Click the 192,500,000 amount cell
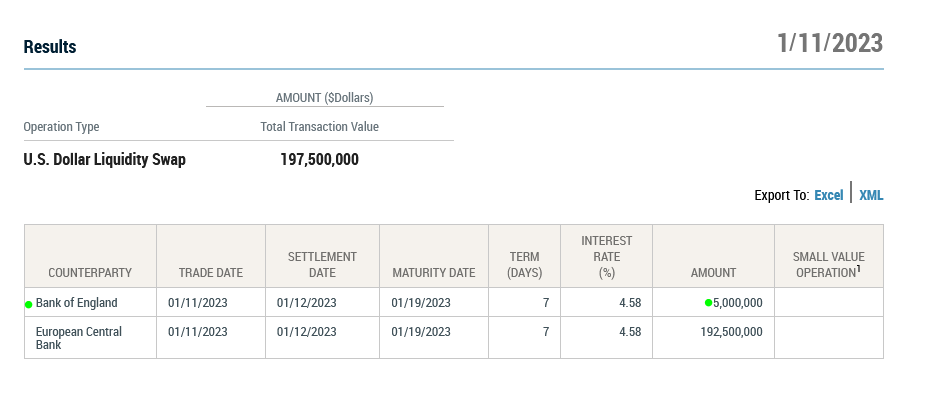Viewport: 929px width, 394px height. (713, 338)
